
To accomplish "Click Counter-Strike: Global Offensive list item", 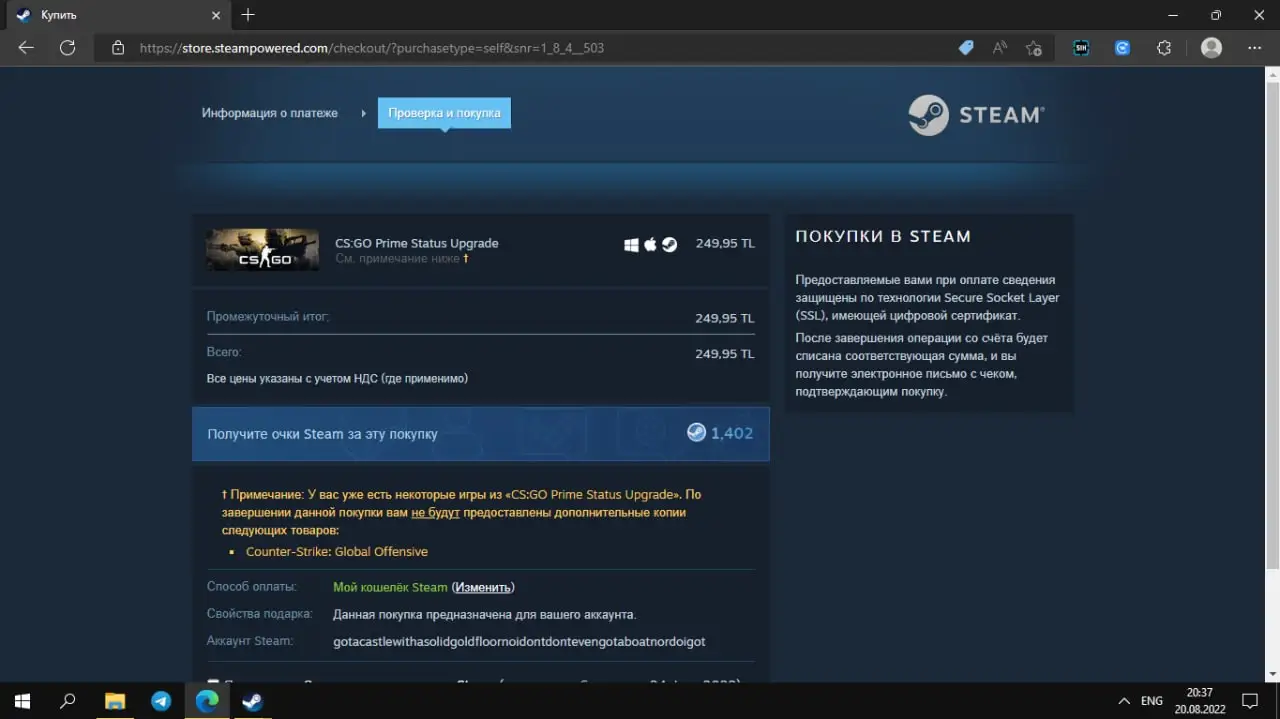I will pos(336,551).
